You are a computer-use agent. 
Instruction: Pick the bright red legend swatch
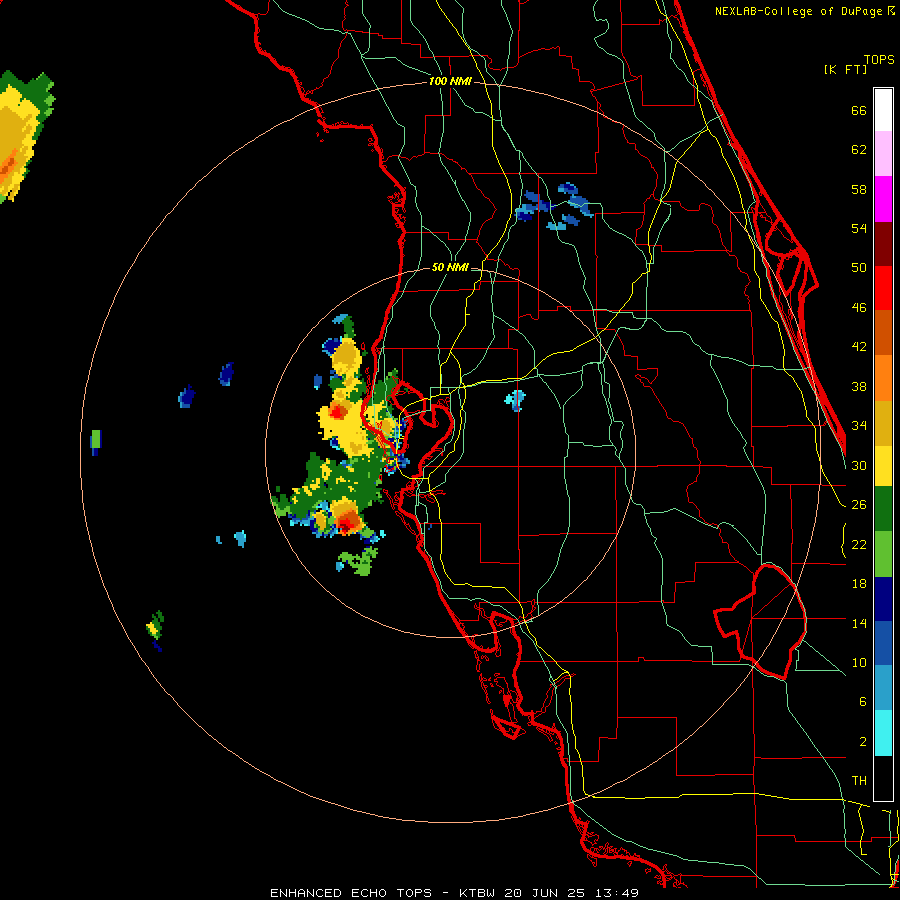883,288
